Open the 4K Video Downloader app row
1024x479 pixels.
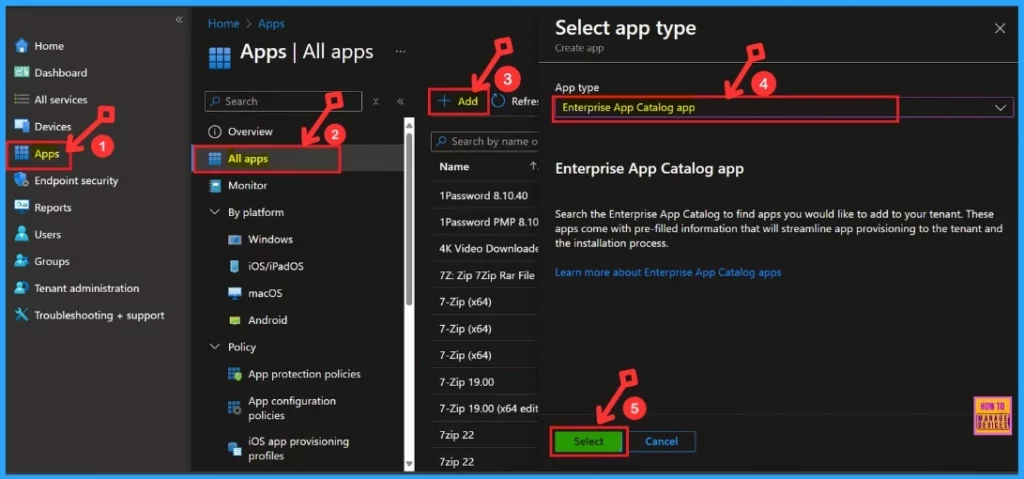click(484, 248)
